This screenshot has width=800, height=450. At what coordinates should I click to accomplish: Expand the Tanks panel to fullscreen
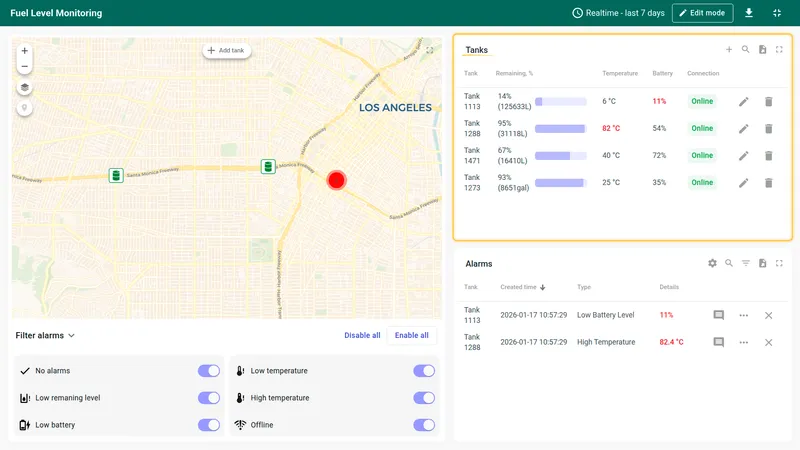779,49
